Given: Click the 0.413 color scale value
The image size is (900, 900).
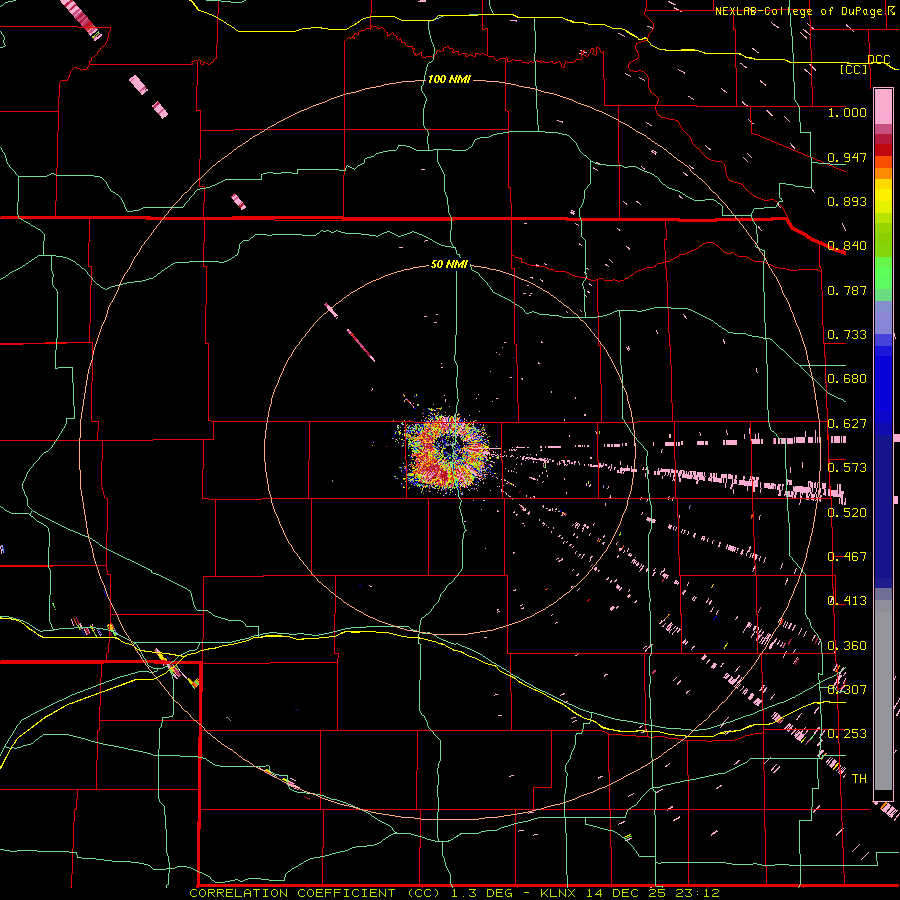Looking at the screenshot, I should click(847, 601).
